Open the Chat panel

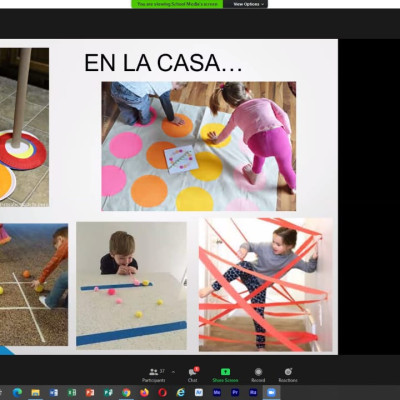[x=192, y=375]
